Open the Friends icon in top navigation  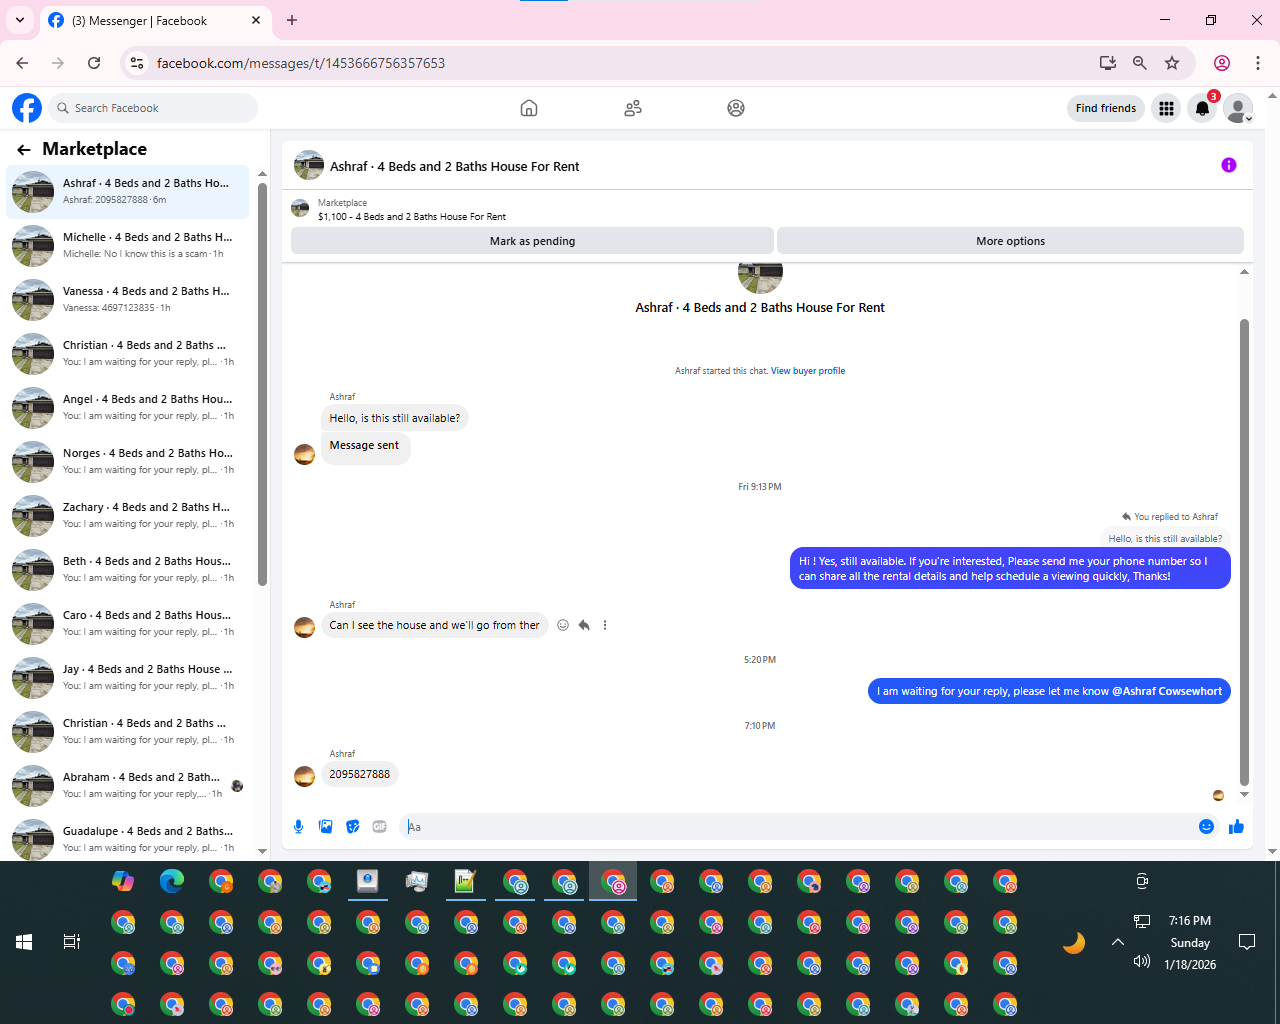(x=633, y=108)
